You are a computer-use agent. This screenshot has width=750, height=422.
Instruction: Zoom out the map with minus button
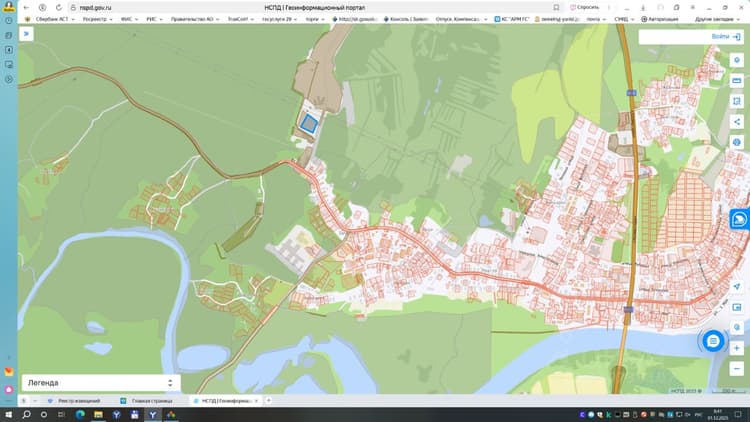[737, 368]
